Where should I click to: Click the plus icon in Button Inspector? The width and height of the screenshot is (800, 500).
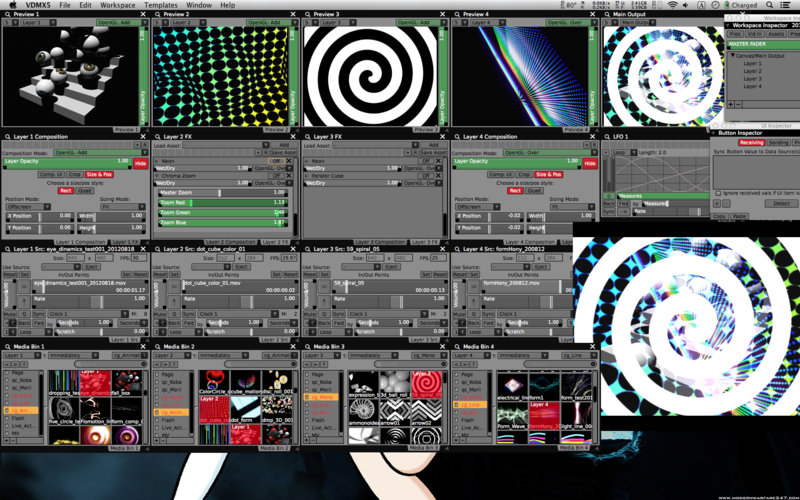coord(717,204)
